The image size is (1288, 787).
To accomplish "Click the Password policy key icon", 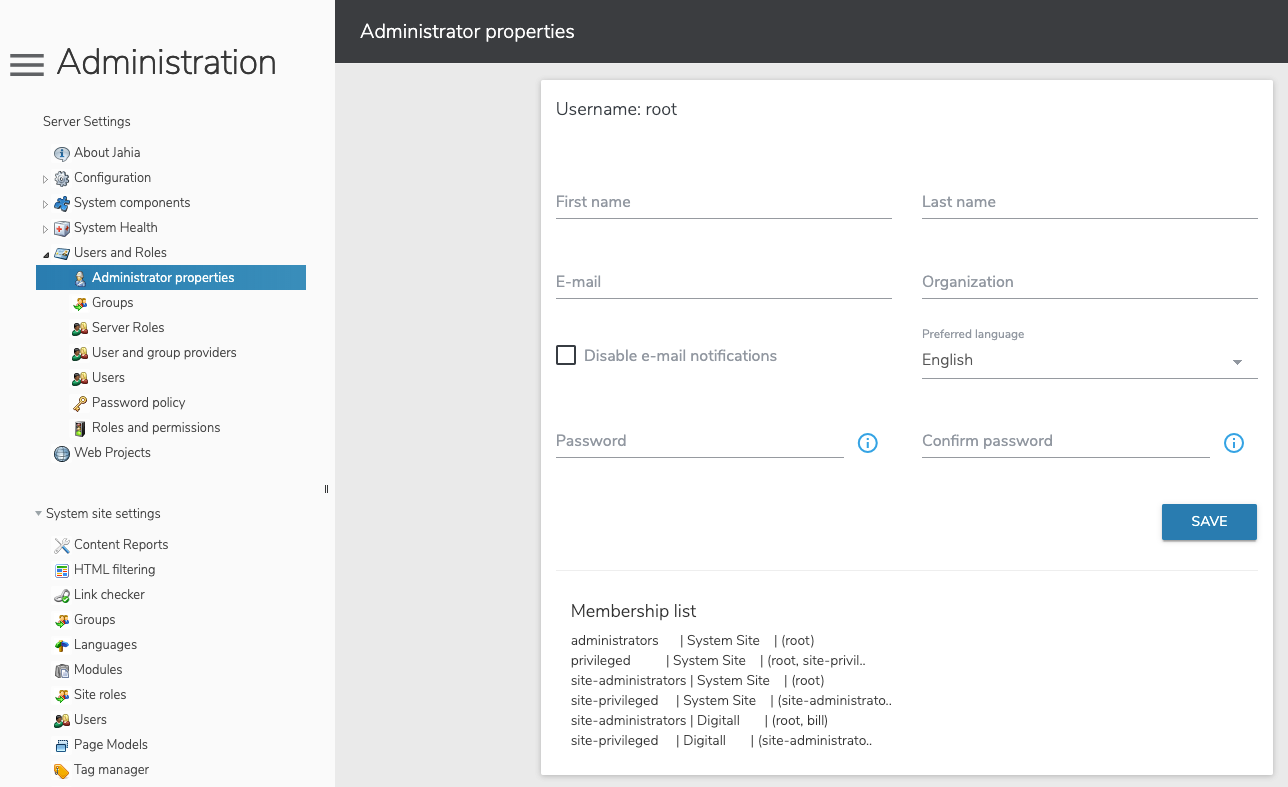I will (x=80, y=403).
